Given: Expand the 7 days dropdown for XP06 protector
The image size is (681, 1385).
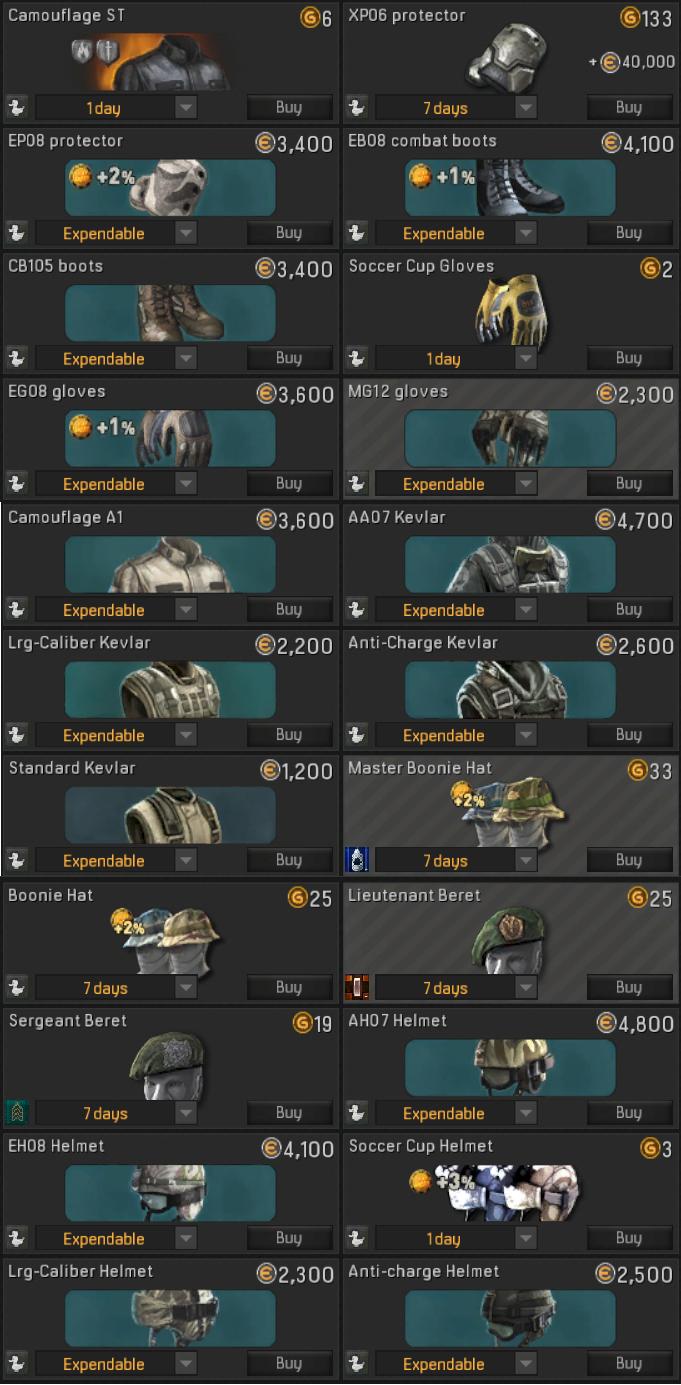Looking at the screenshot, I should pyautogui.click(x=526, y=108).
